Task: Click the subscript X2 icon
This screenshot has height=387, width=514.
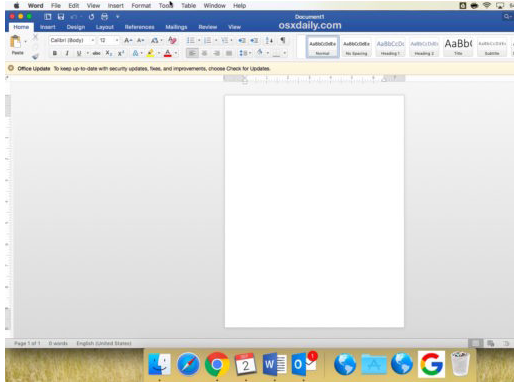Action: (109, 53)
